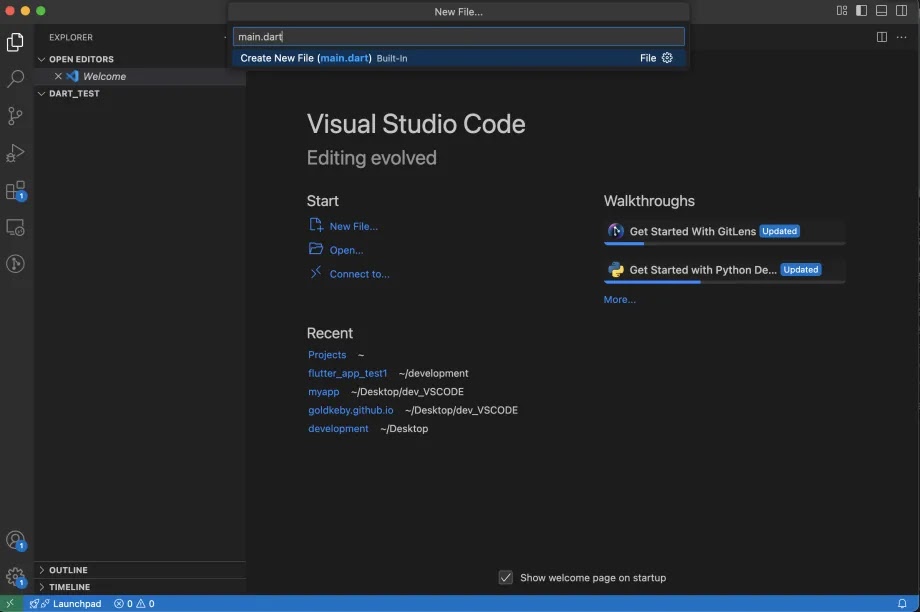Toggle the bottom Panel
Viewport: 920px width, 612px height.
point(881,11)
